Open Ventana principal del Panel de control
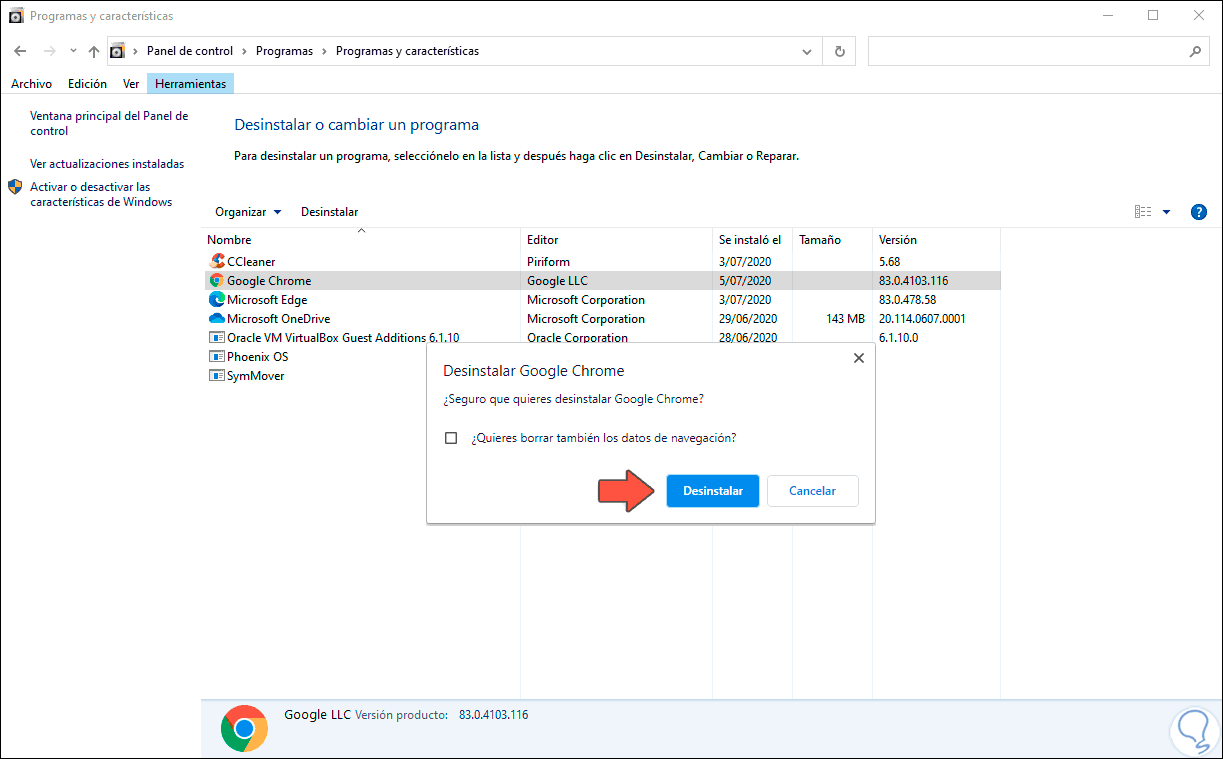The height and width of the screenshot is (759, 1223). point(109,124)
